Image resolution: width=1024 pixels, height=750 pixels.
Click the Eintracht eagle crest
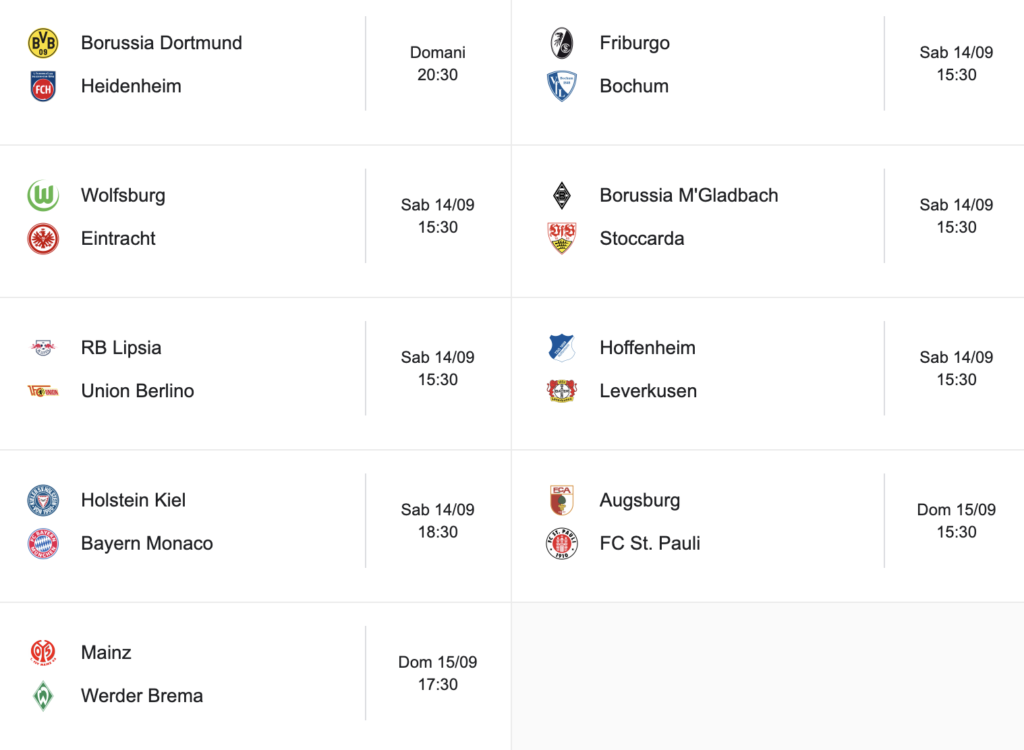pyautogui.click(x=43, y=238)
